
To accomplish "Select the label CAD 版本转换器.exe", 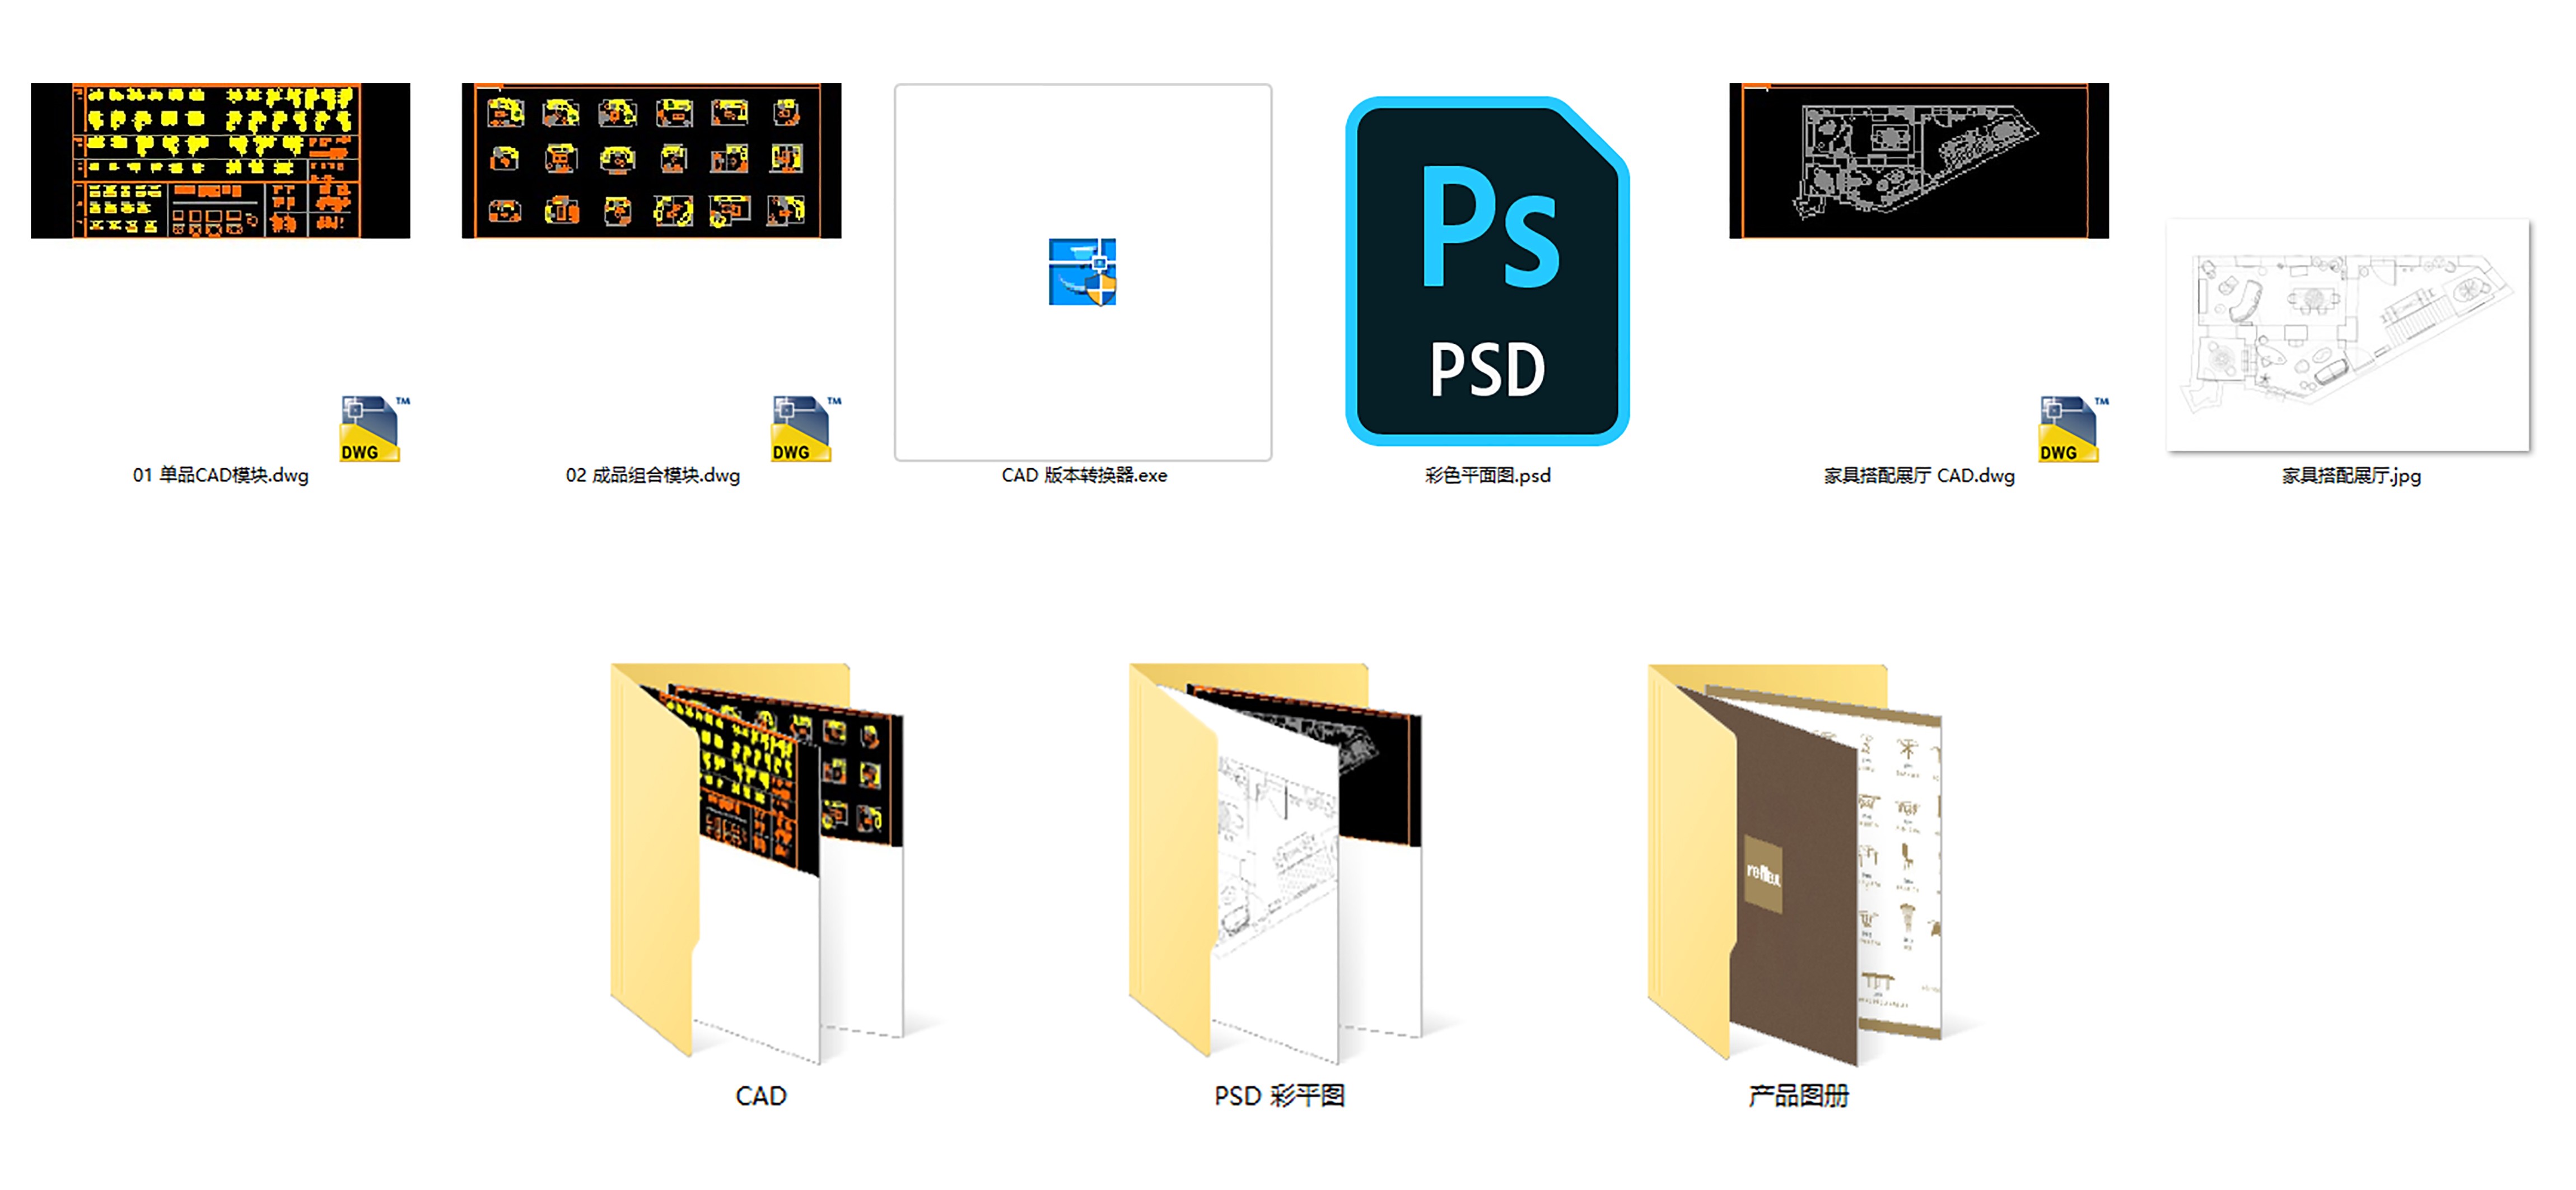I will pos(1084,476).
